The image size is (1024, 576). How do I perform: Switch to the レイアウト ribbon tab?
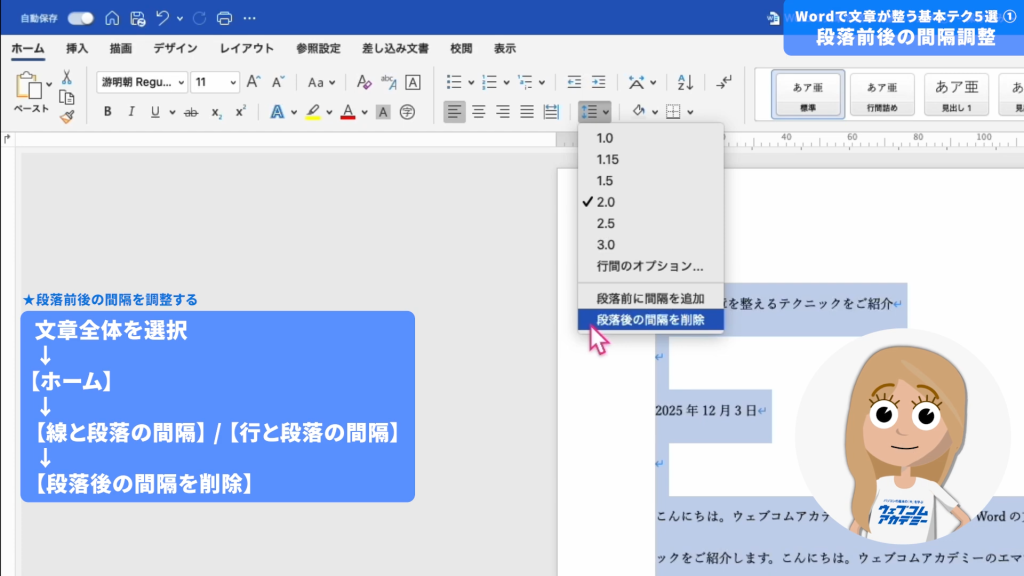[247, 48]
